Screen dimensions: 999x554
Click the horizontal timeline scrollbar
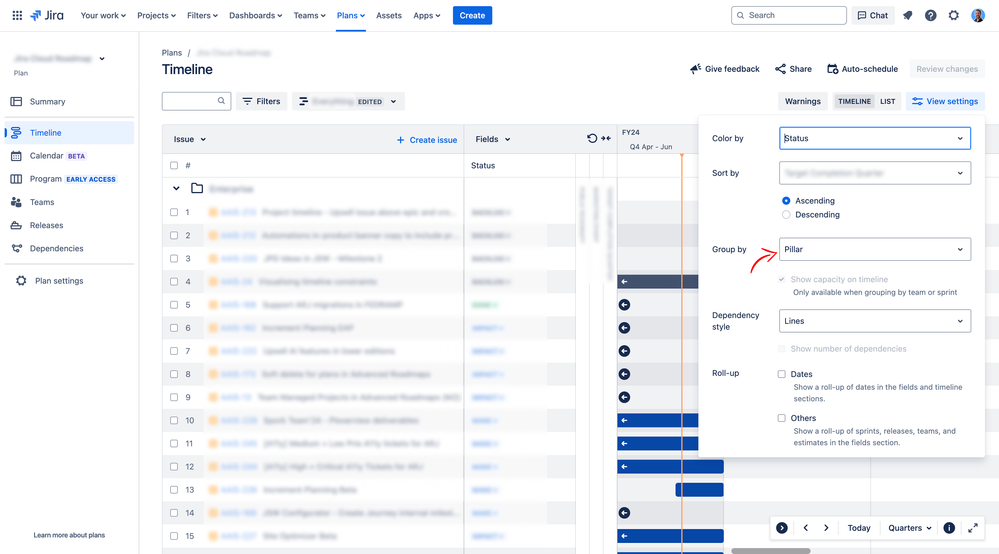click(771, 551)
